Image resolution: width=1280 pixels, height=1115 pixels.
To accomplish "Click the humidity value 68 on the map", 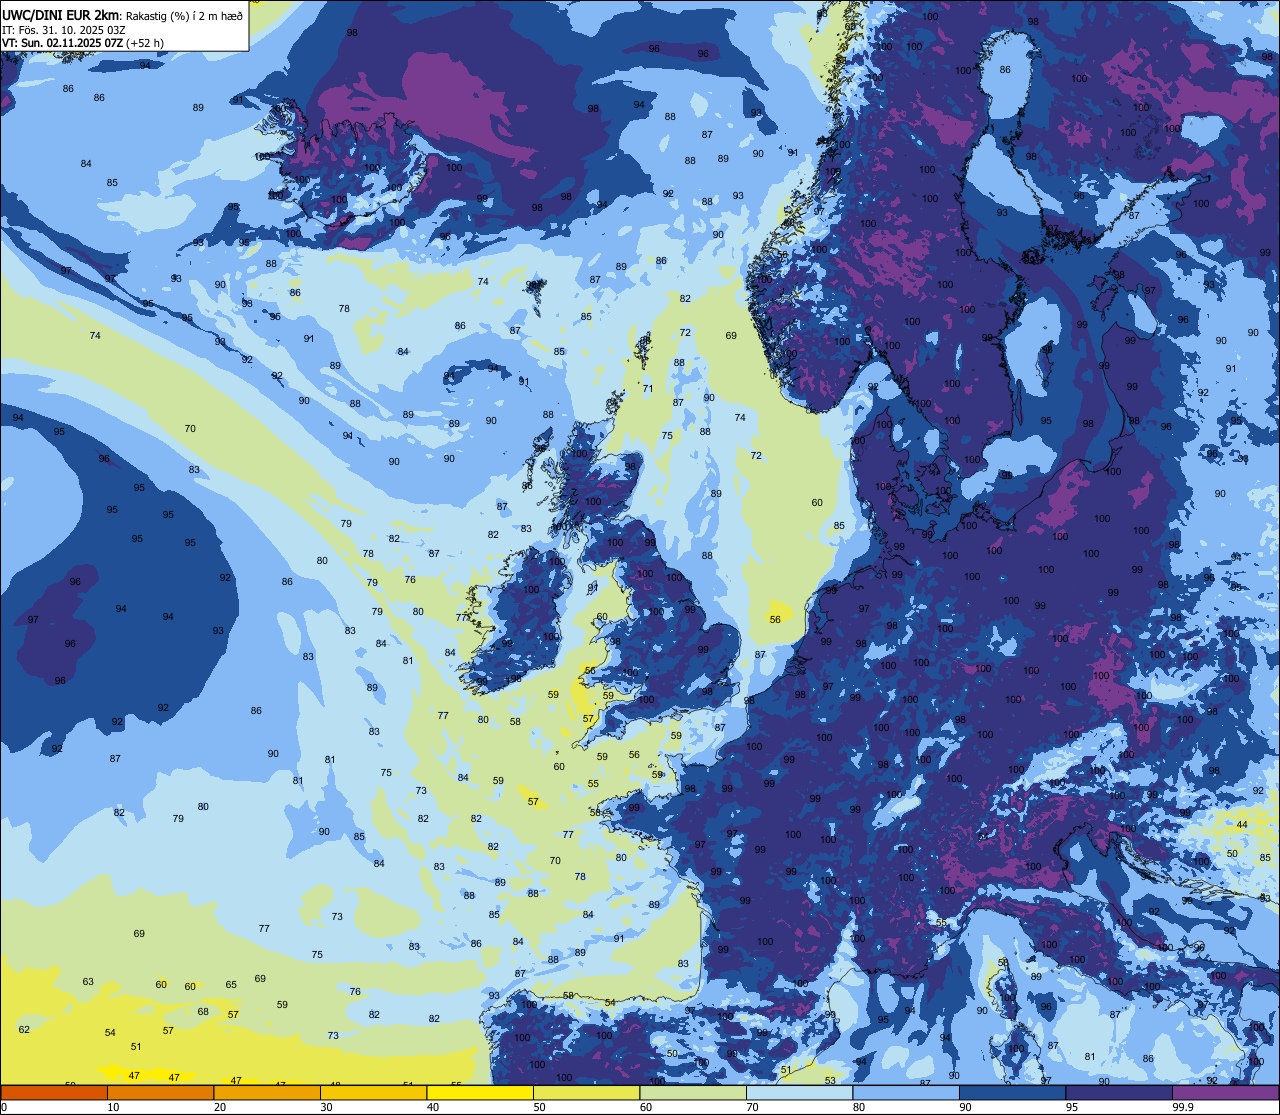I will (x=203, y=1011).
